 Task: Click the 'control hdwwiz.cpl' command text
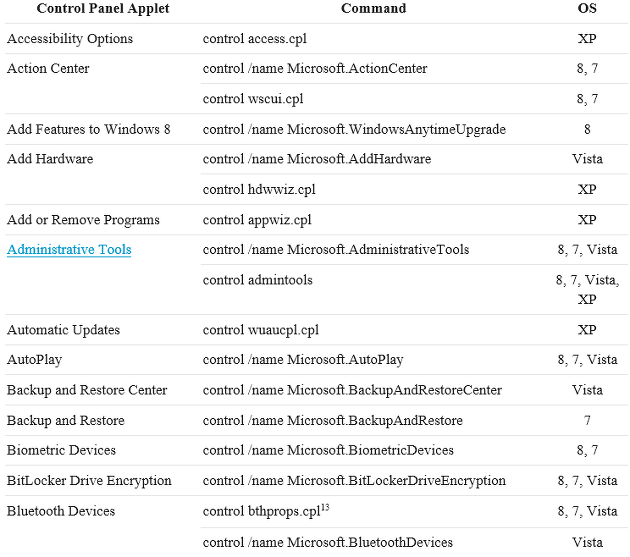[x=259, y=190]
